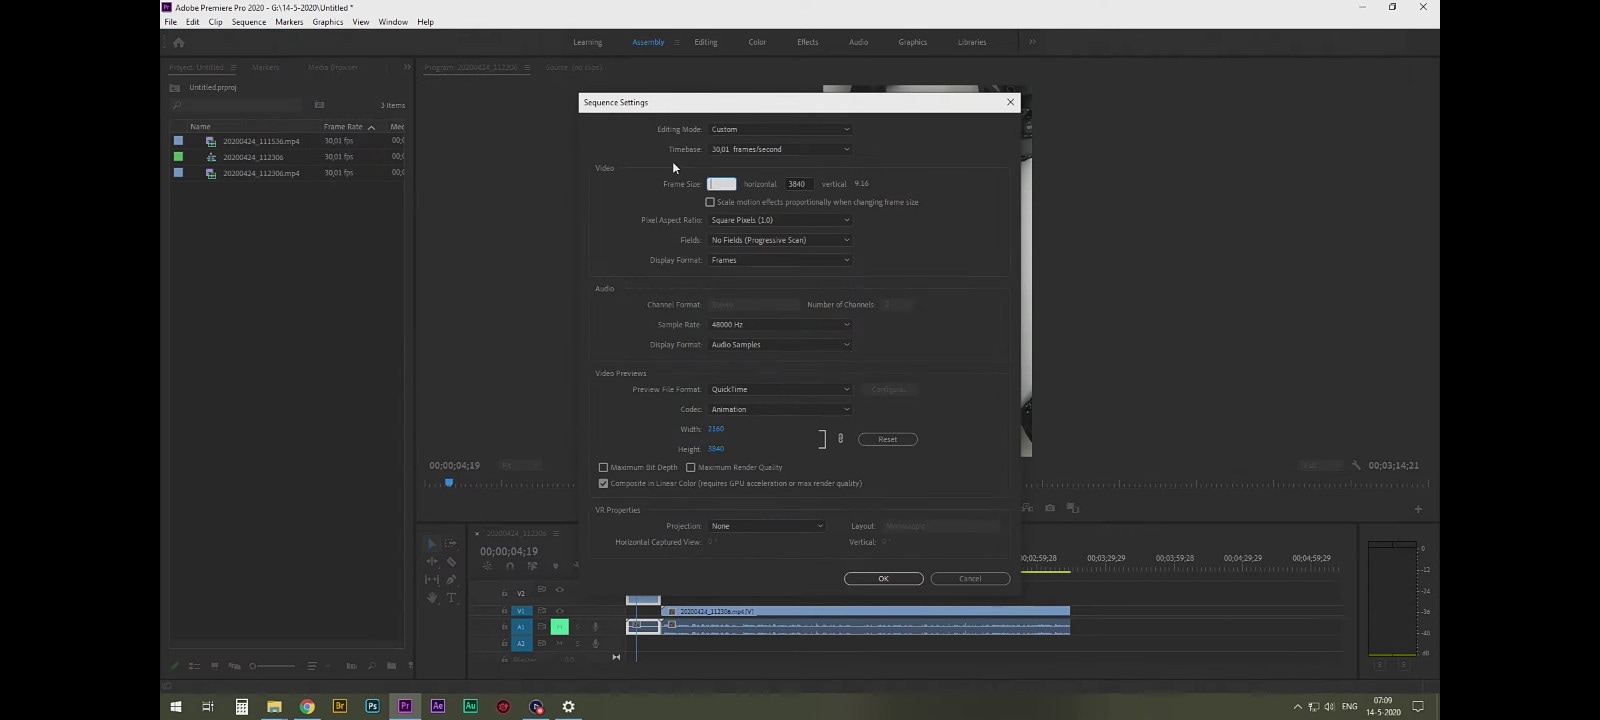Open the Graphics menu in menu bar
The width and height of the screenshot is (1600, 720).
click(328, 22)
